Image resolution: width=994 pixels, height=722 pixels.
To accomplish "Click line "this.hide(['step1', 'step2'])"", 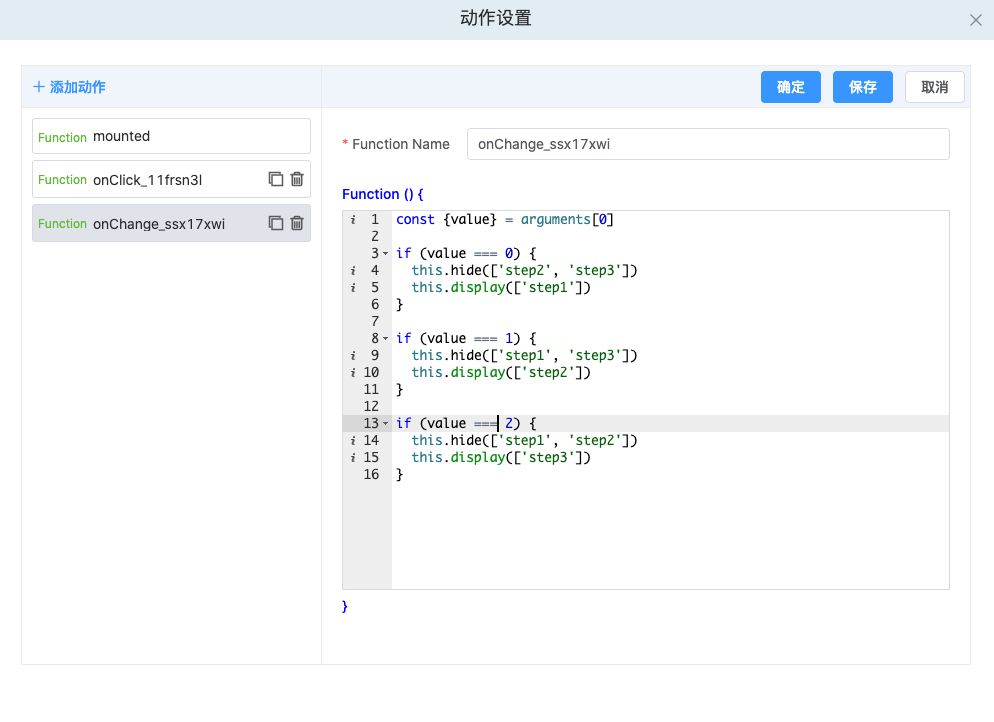I will [524, 441].
